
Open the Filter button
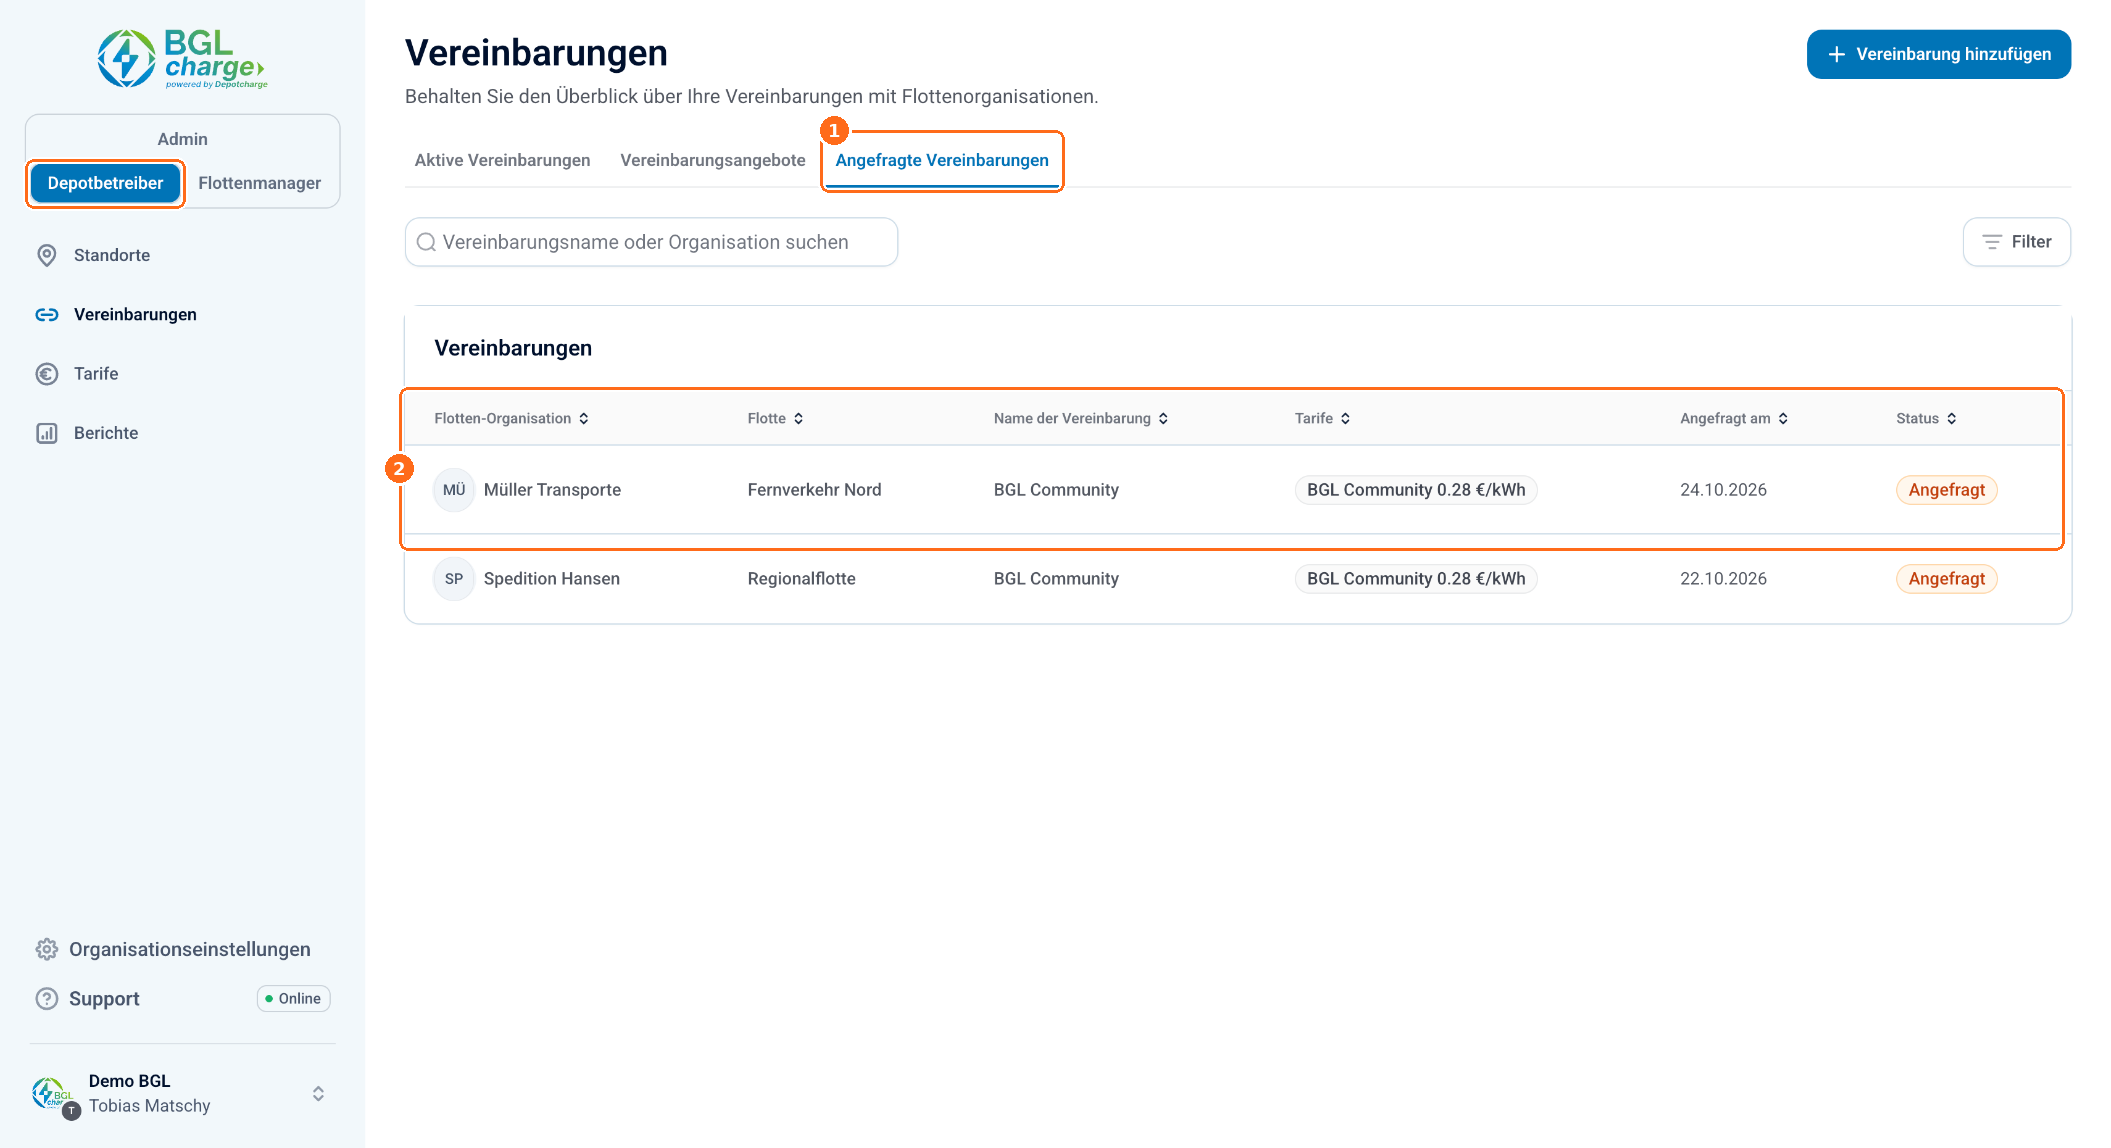(2017, 242)
